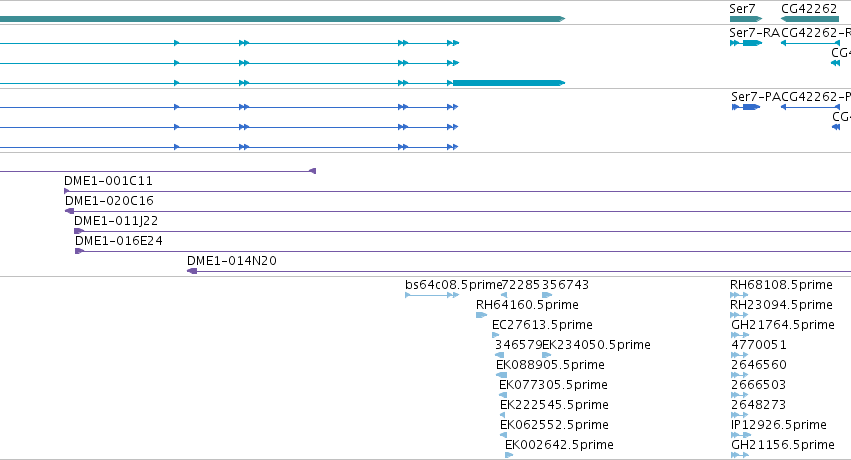851x460 pixels.
Task: Open EST EK222545.5prime
Action: [554, 405]
